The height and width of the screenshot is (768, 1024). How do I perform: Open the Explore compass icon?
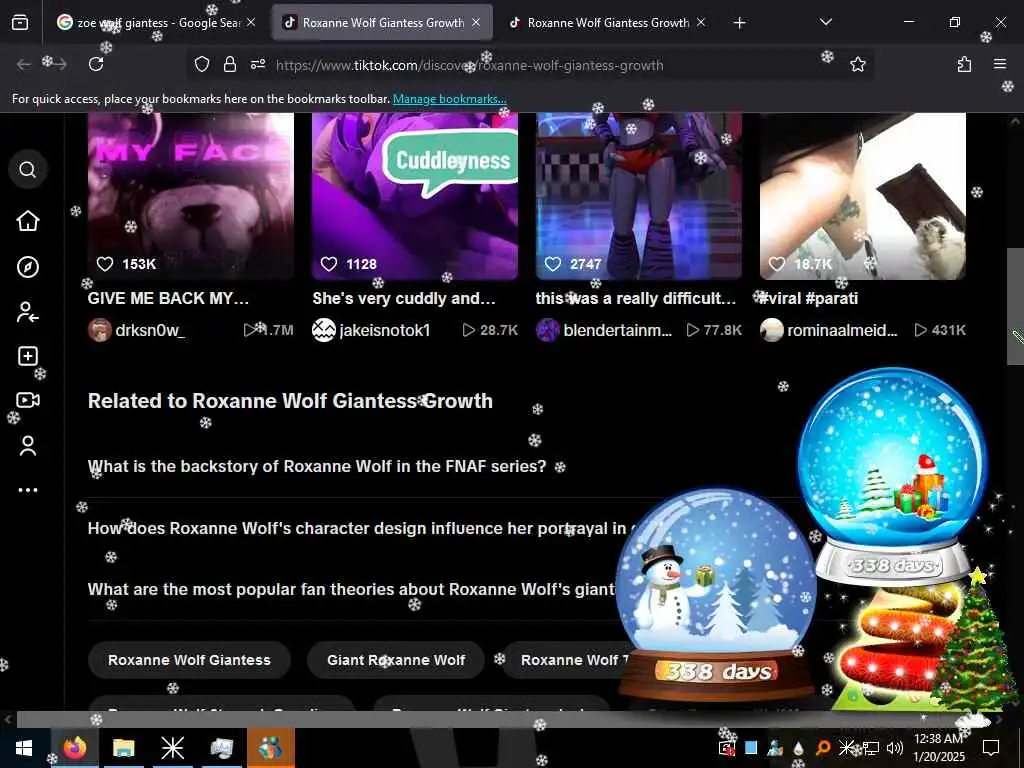tap(27, 266)
